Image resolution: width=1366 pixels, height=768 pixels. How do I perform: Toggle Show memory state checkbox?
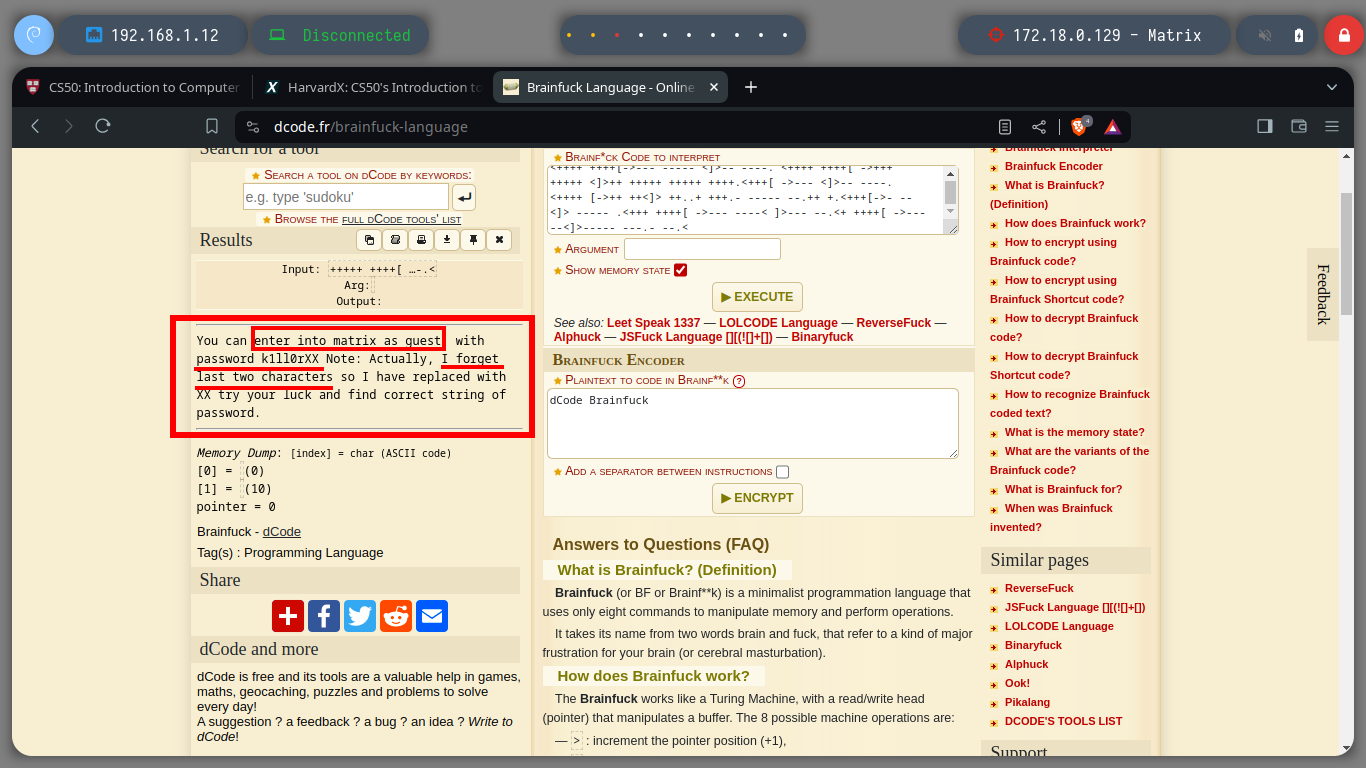point(681,270)
